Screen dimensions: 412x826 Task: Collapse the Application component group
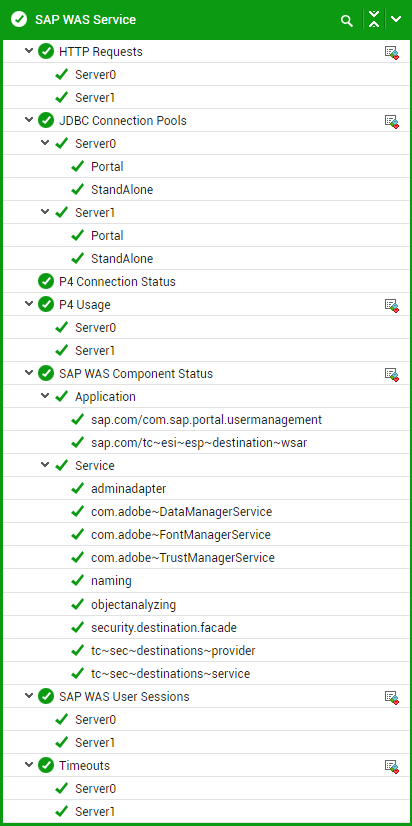pos(45,396)
